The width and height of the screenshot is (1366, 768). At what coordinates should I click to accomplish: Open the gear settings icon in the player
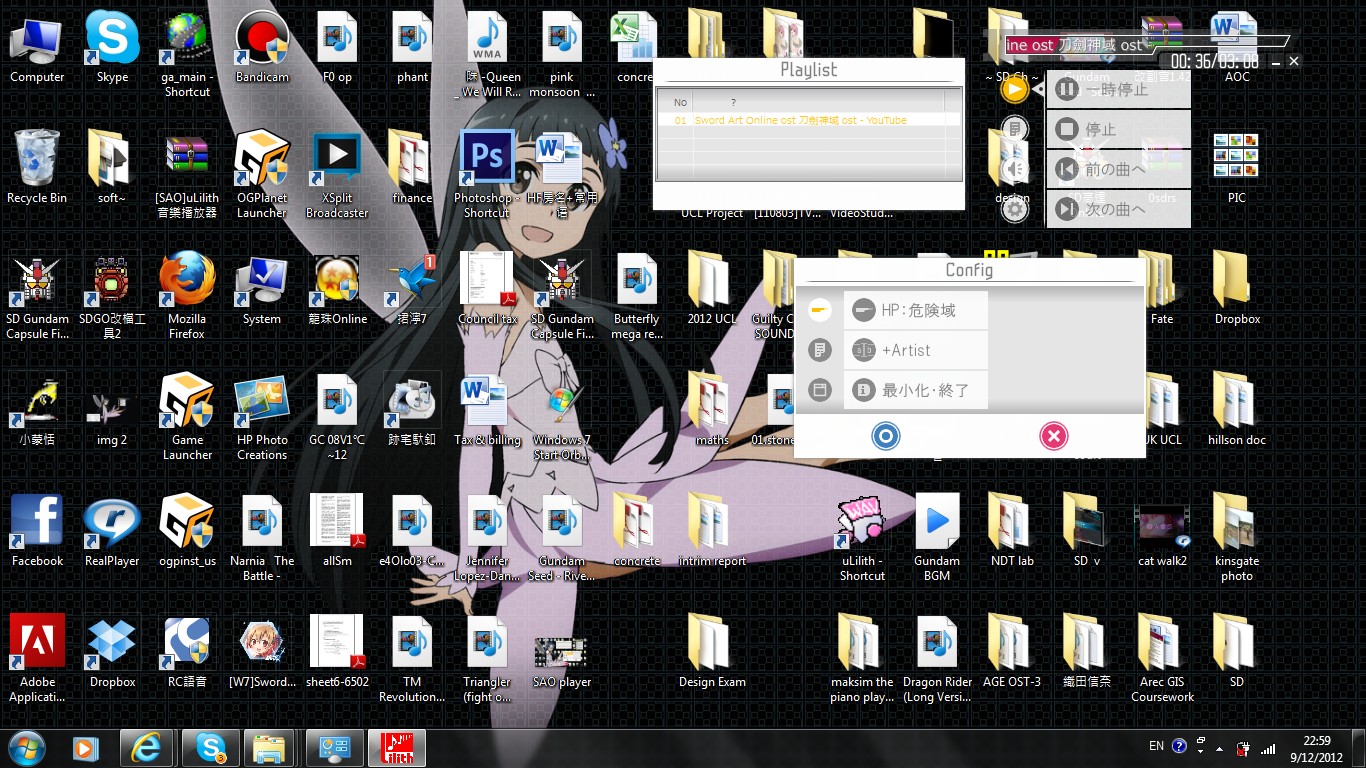[x=1014, y=209]
